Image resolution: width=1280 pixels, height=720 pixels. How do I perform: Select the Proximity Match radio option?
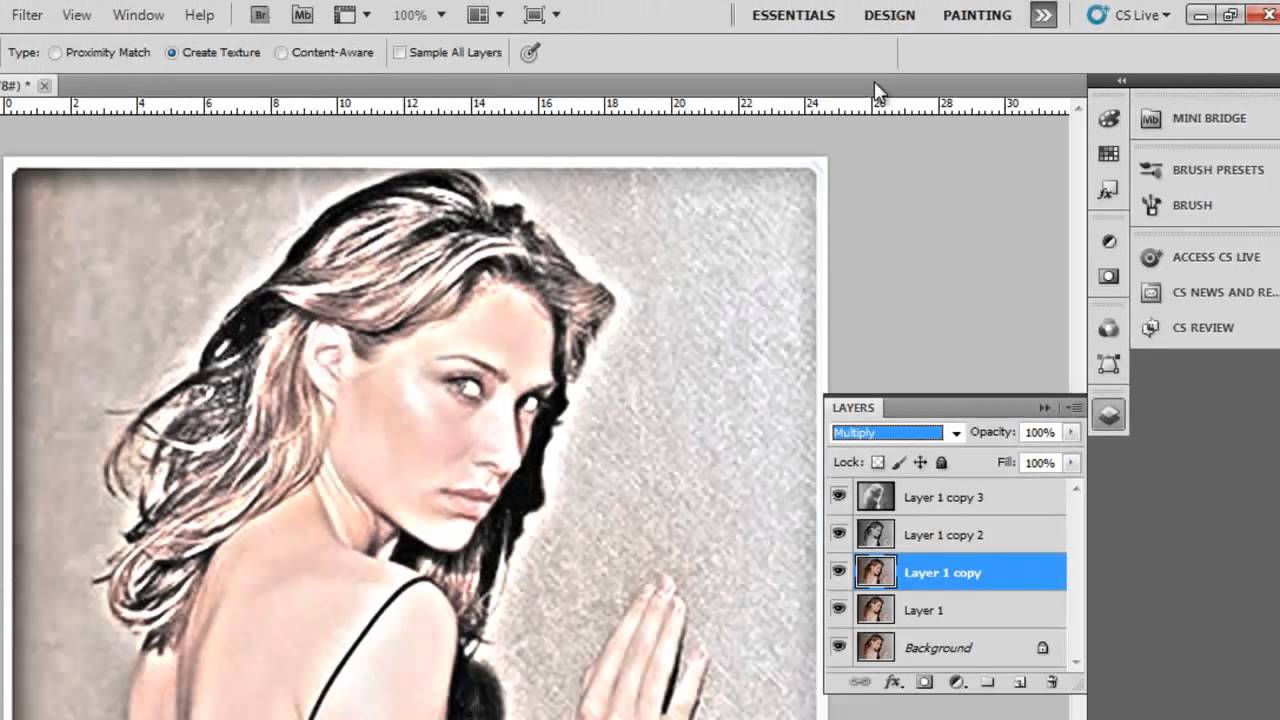pyautogui.click(x=99, y=52)
